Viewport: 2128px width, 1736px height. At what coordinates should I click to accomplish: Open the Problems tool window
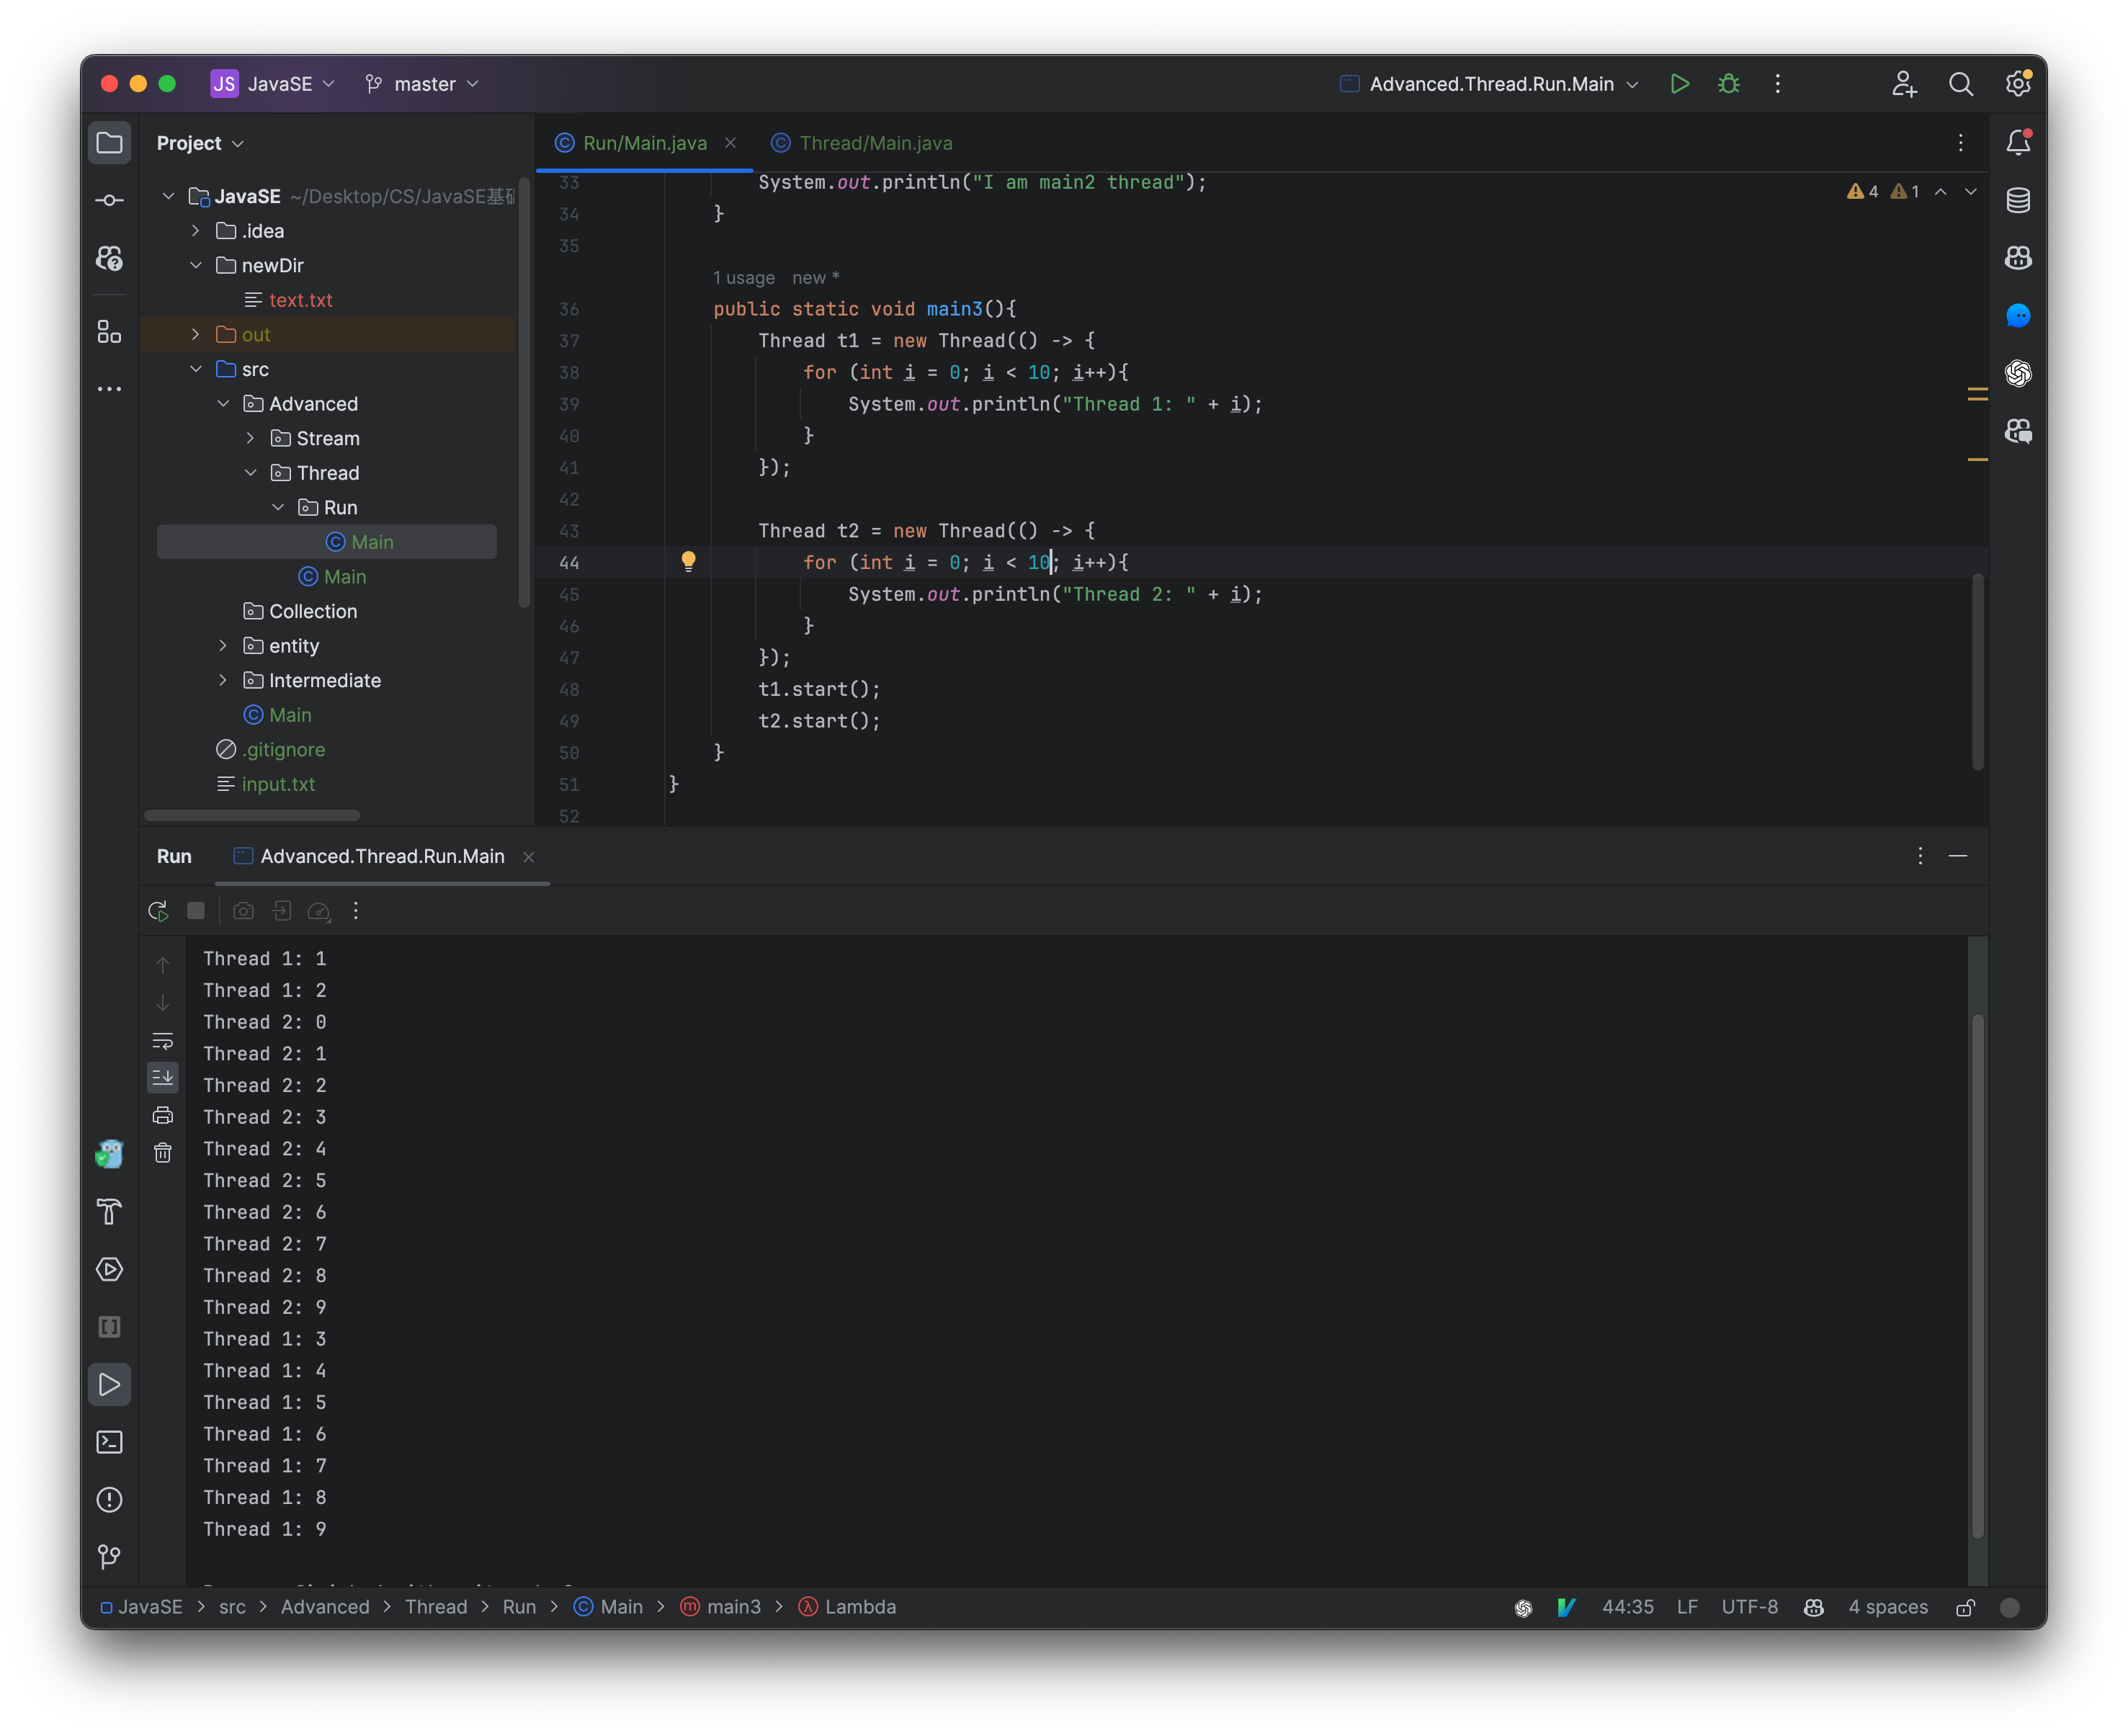click(109, 1499)
